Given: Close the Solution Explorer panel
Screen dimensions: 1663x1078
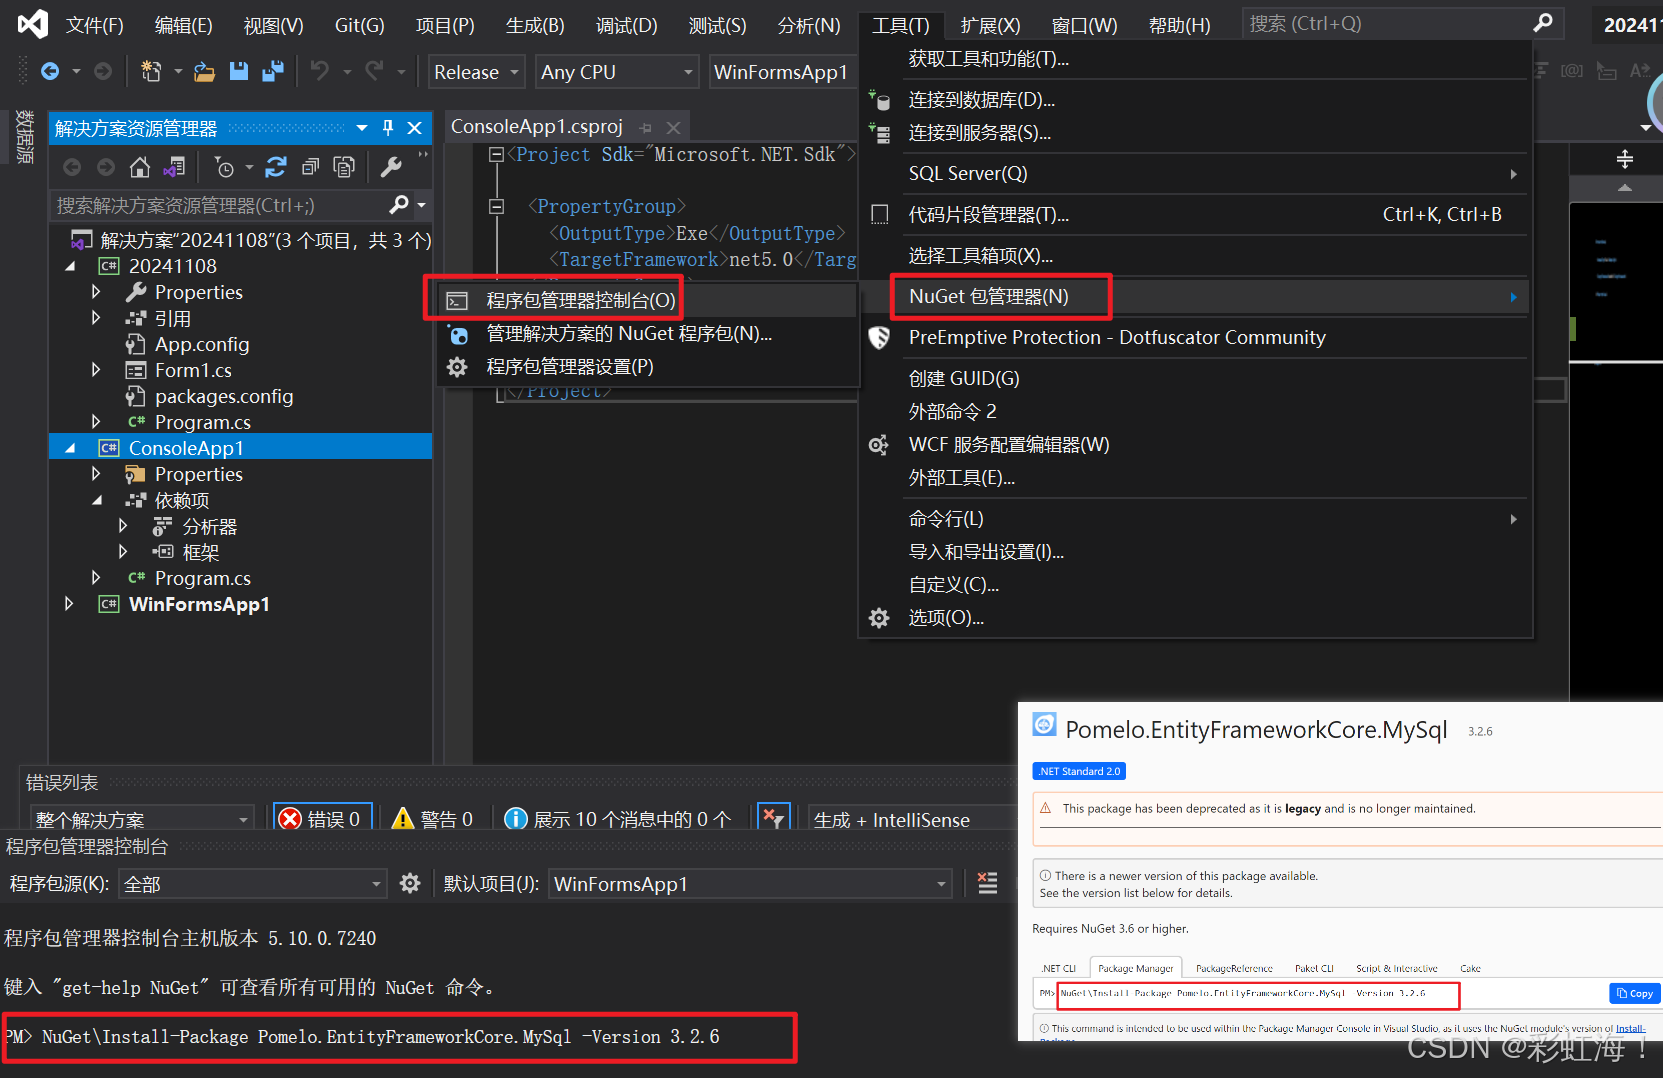Looking at the screenshot, I should click(414, 128).
